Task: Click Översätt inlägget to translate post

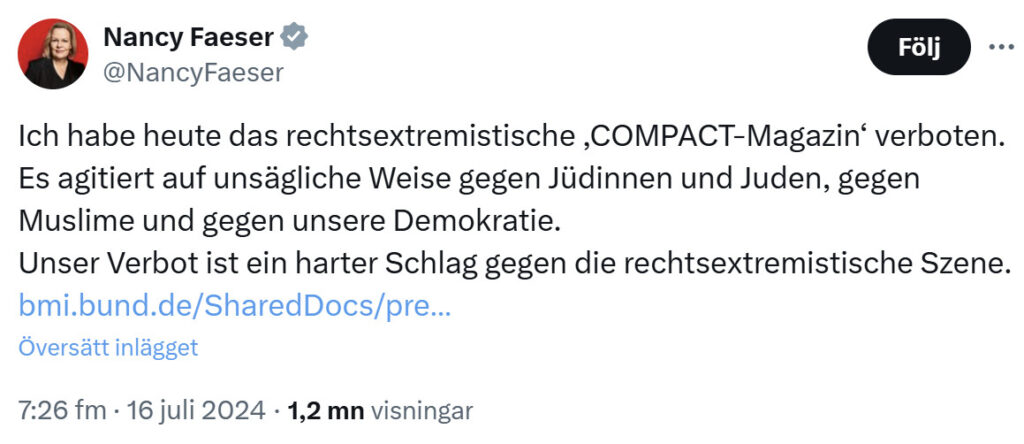Action: pos(108,347)
